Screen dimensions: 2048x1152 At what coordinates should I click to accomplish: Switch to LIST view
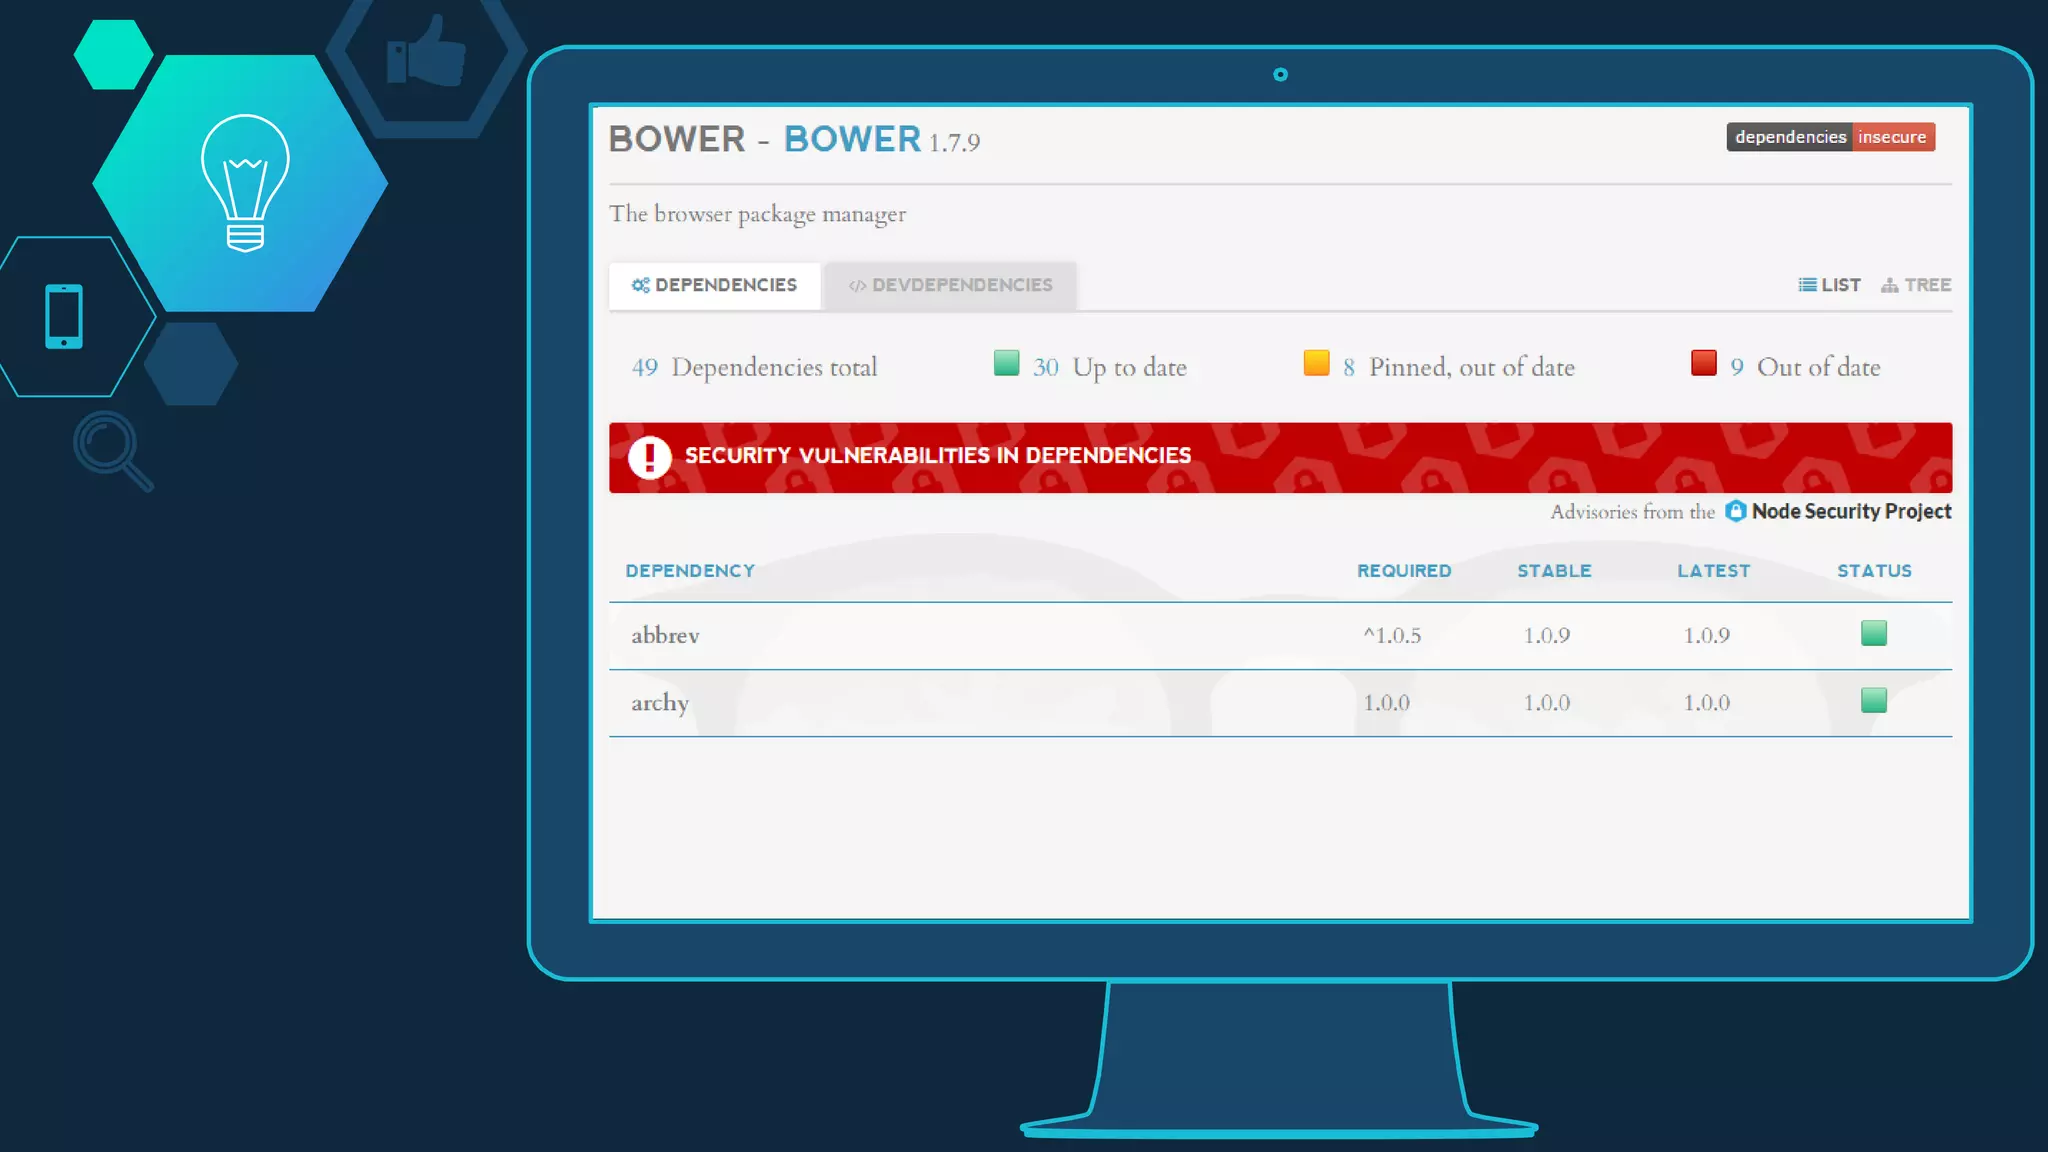click(x=1829, y=285)
